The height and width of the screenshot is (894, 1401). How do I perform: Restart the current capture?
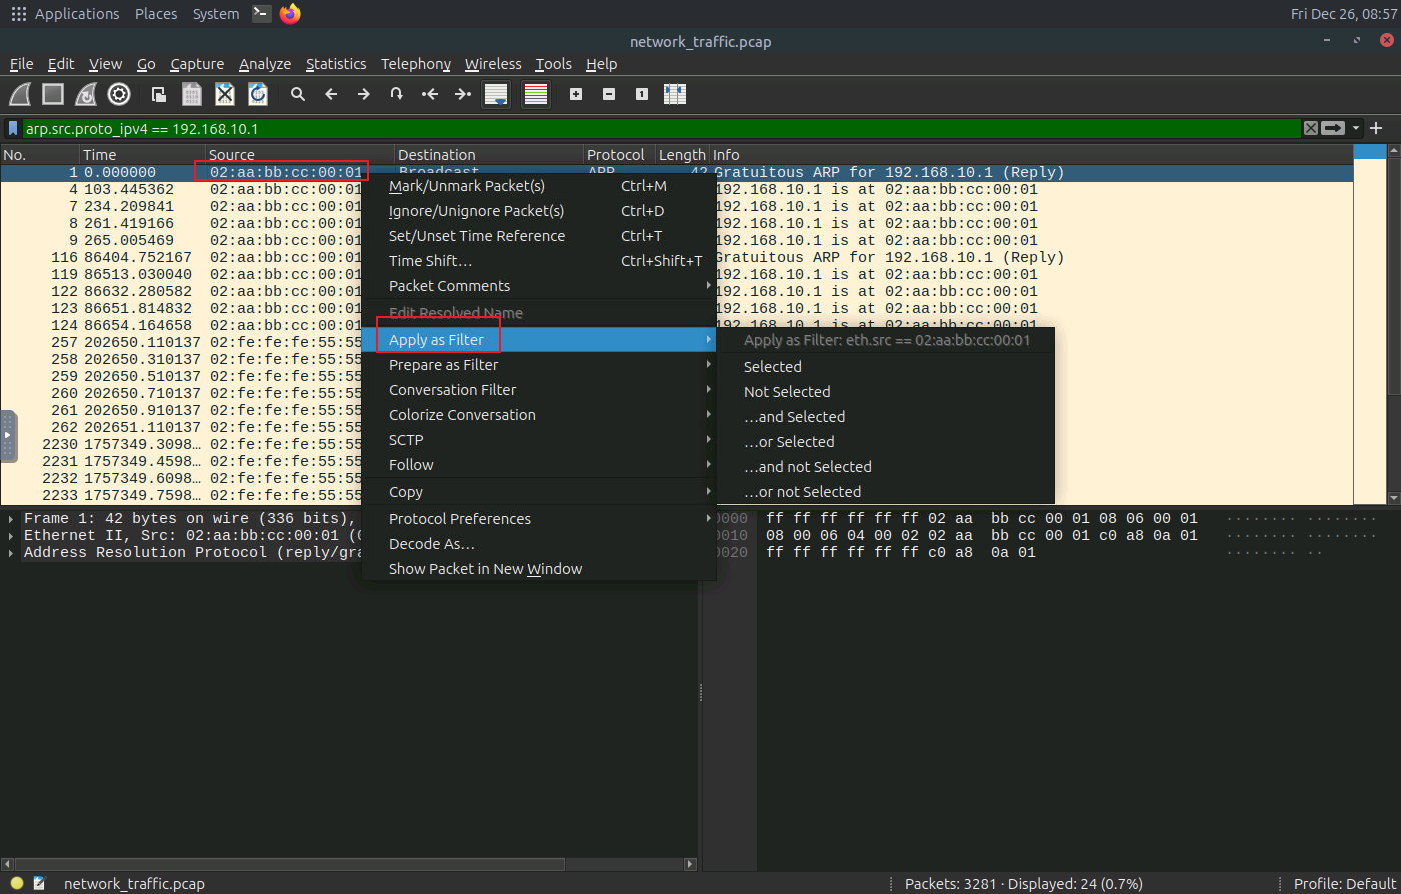86,94
